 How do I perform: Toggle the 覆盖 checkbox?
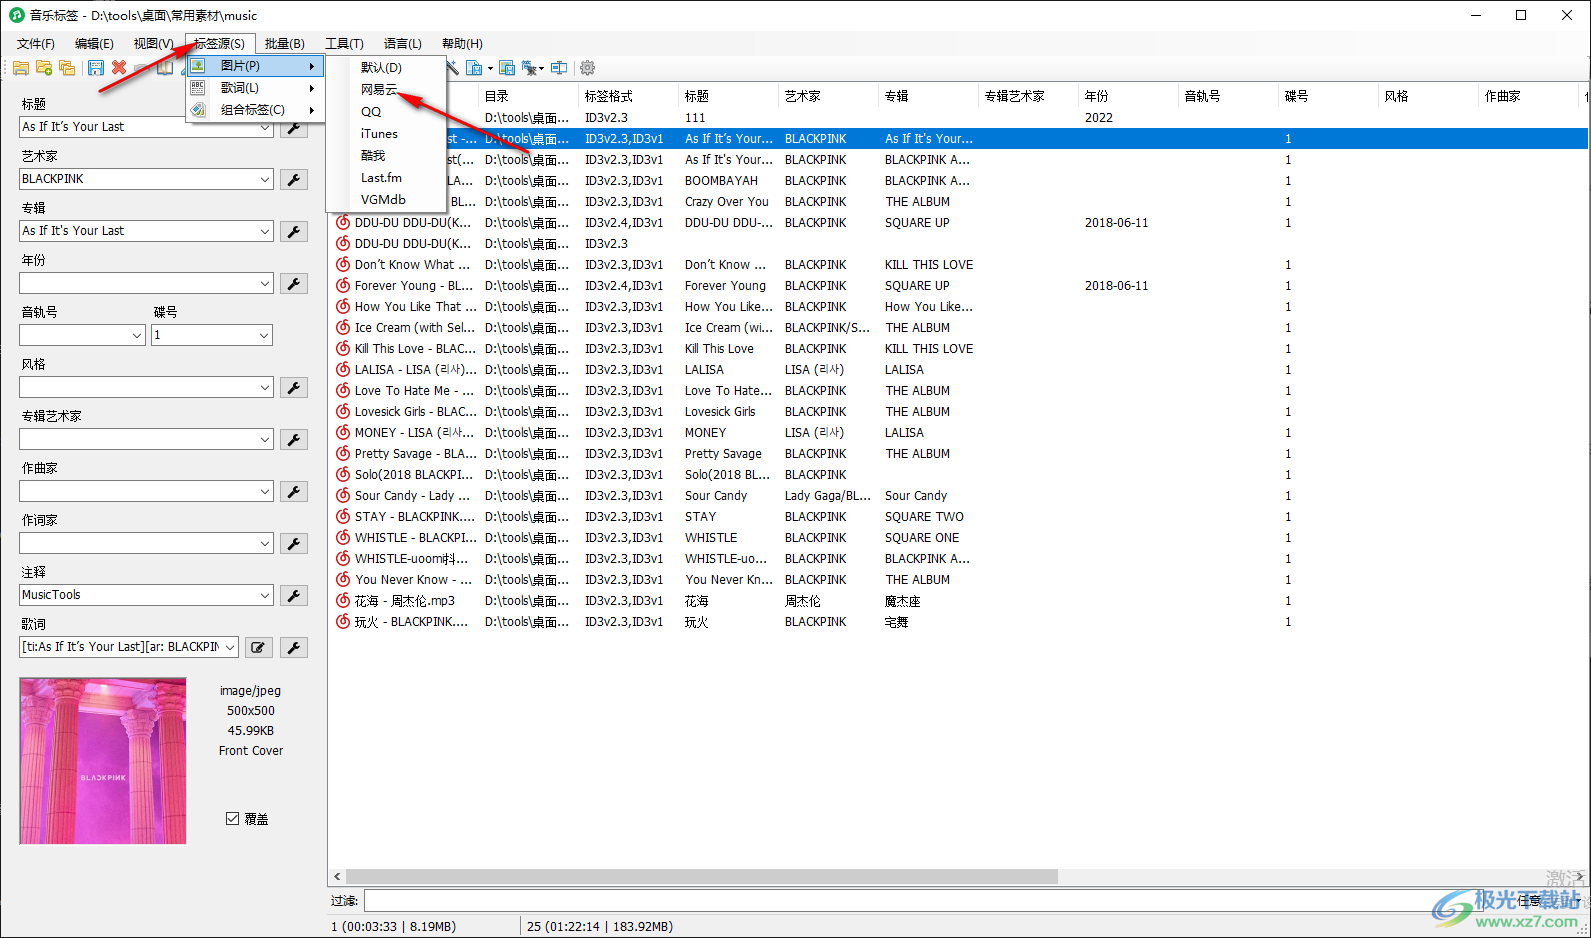tap(232, 819)
